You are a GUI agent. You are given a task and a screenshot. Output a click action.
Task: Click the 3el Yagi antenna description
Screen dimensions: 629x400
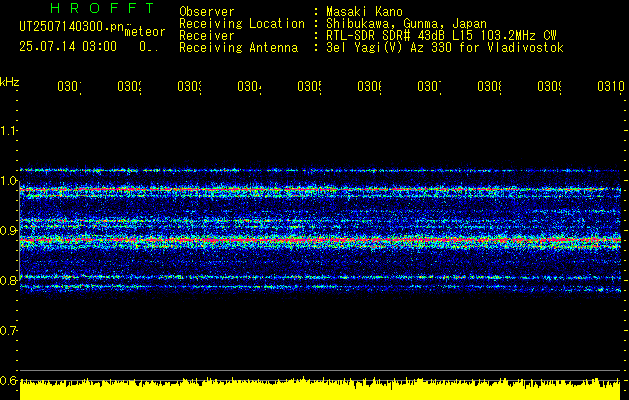(x=445, y=48)
